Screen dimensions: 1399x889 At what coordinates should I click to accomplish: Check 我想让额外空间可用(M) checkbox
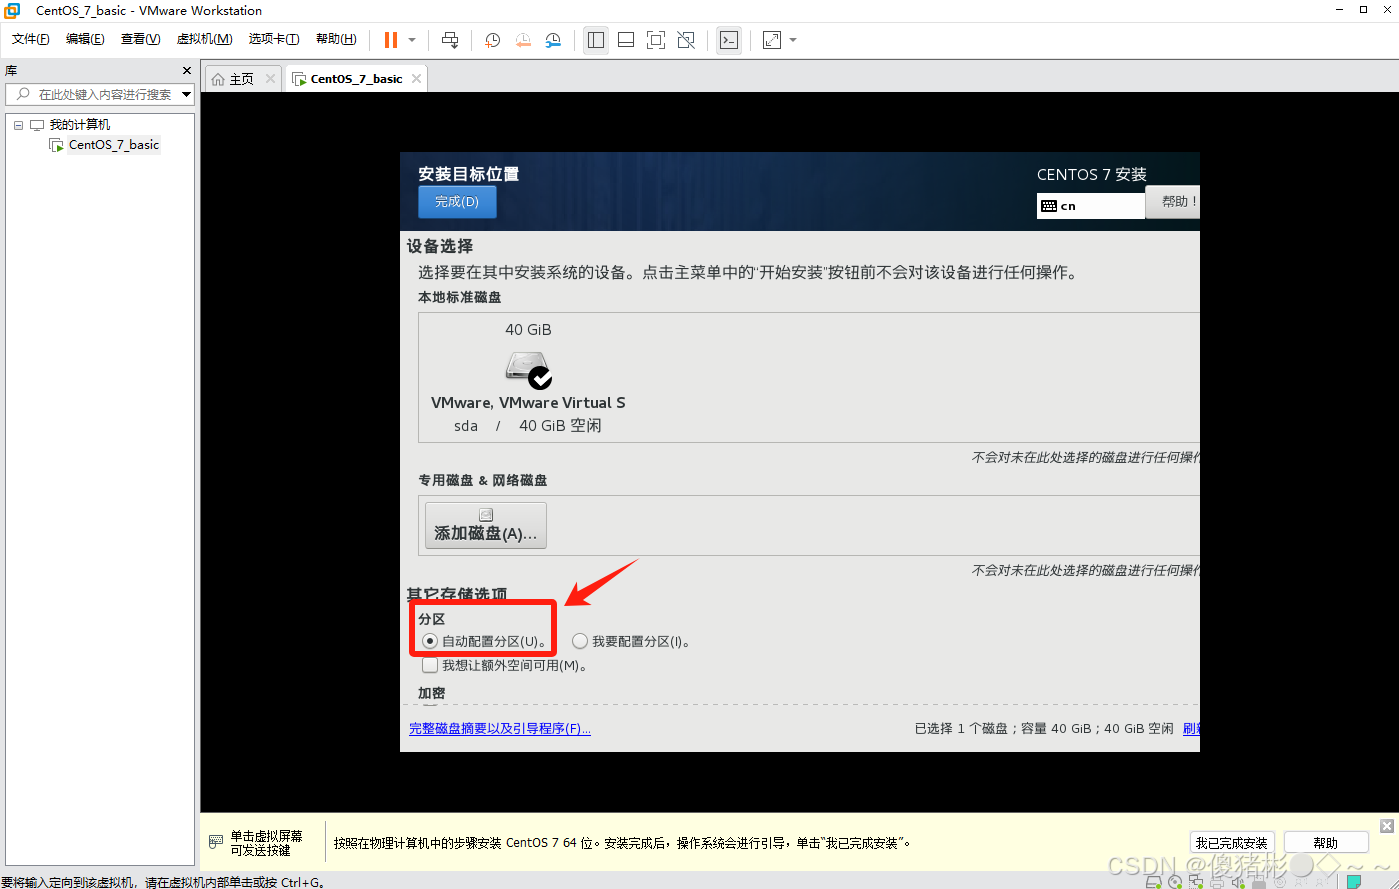coord(430,665)
